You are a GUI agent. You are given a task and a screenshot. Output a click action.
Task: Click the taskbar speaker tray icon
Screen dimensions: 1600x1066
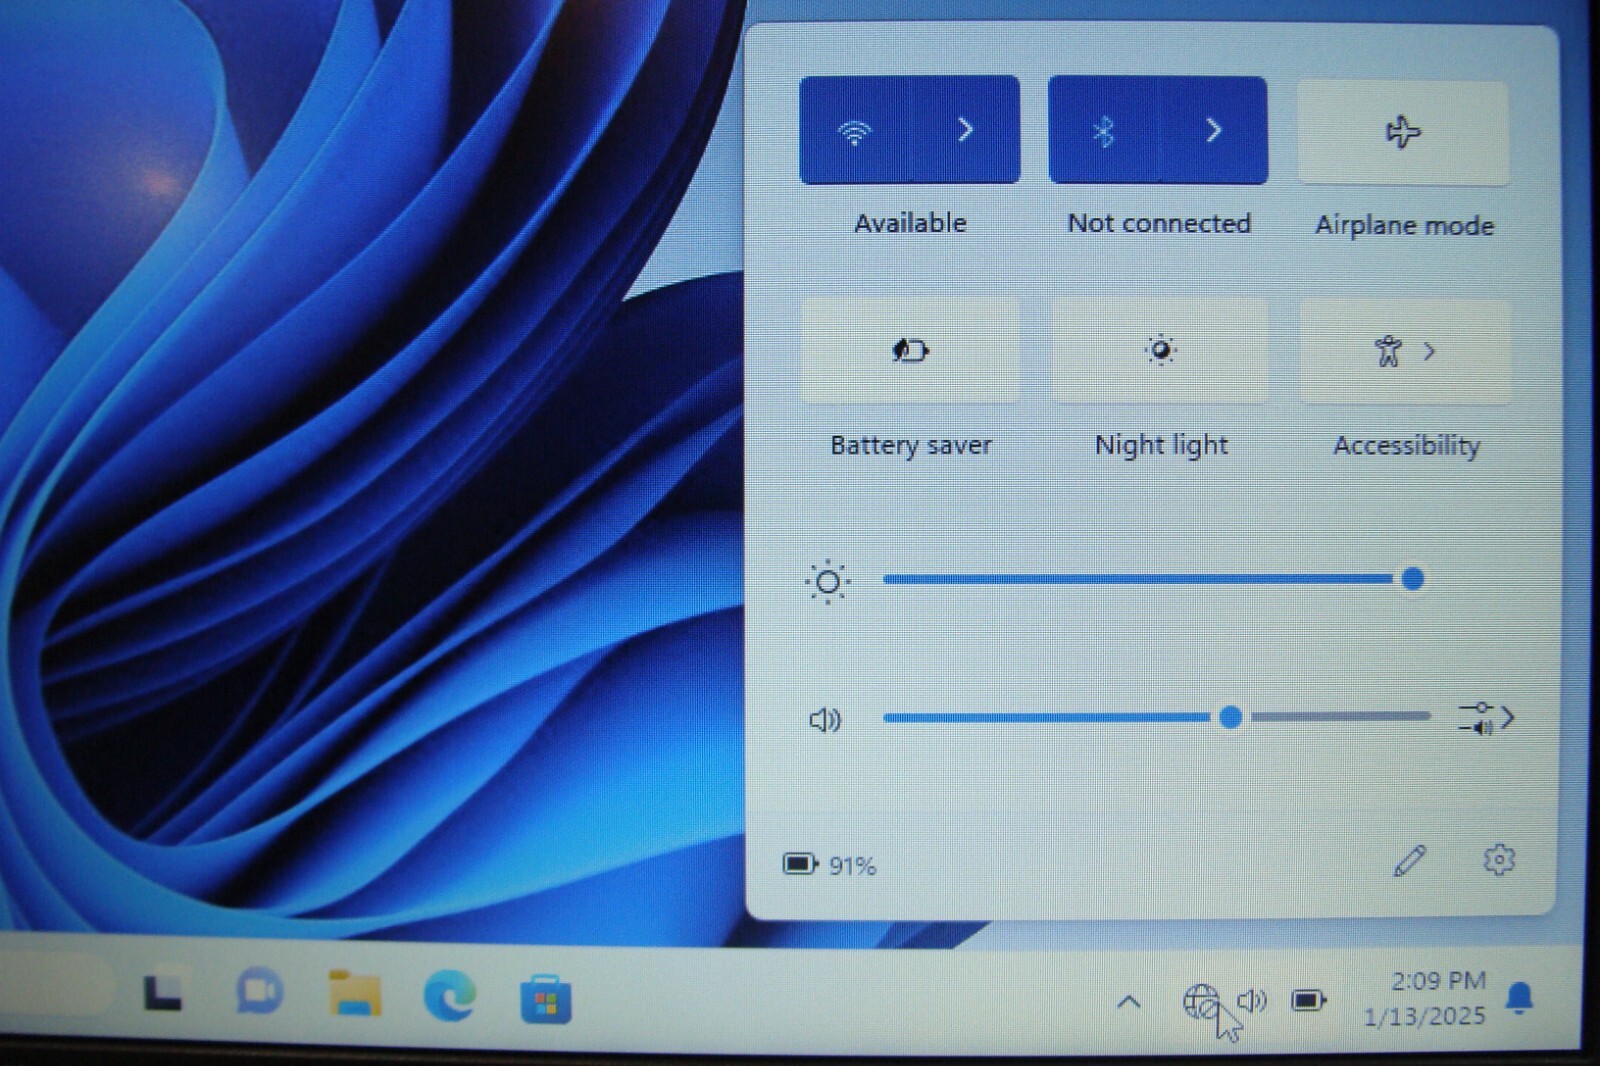[1252, 1000]
